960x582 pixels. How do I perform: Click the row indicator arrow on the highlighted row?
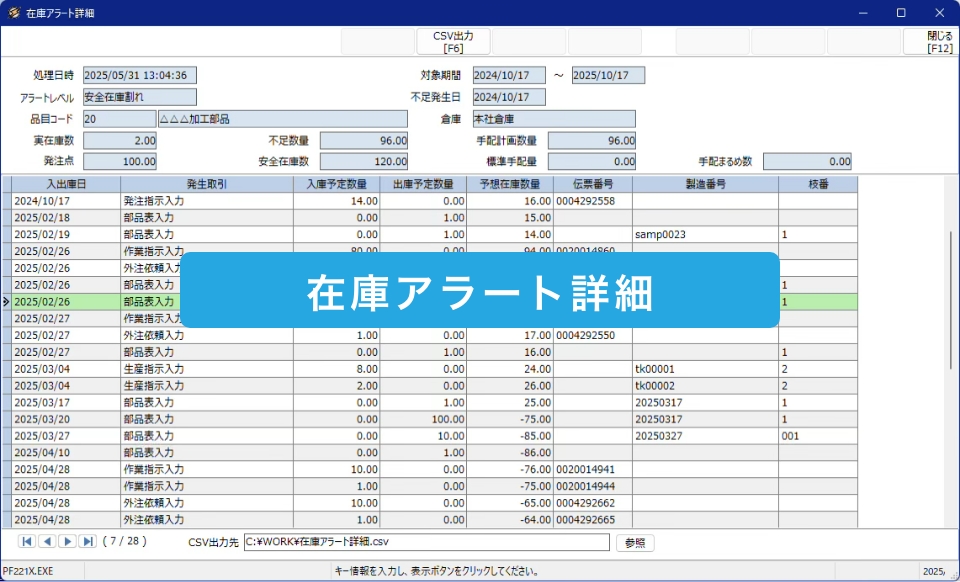coord(6,301)
